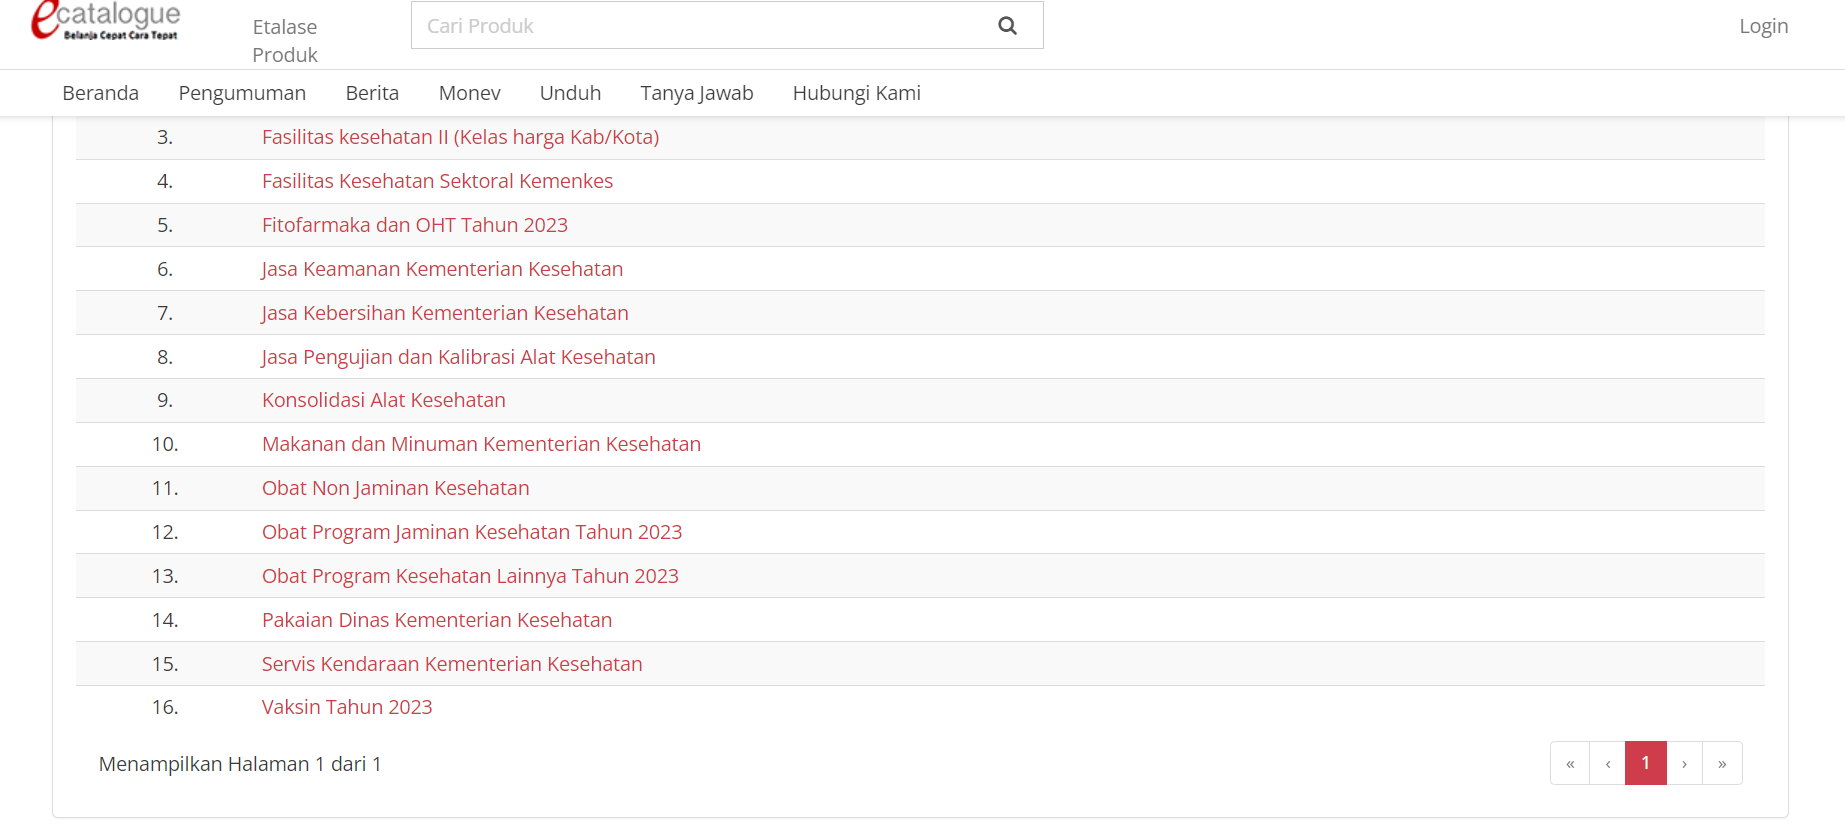
Task: Click the e-catalogue logo
Action: click(x=106, y=20)
